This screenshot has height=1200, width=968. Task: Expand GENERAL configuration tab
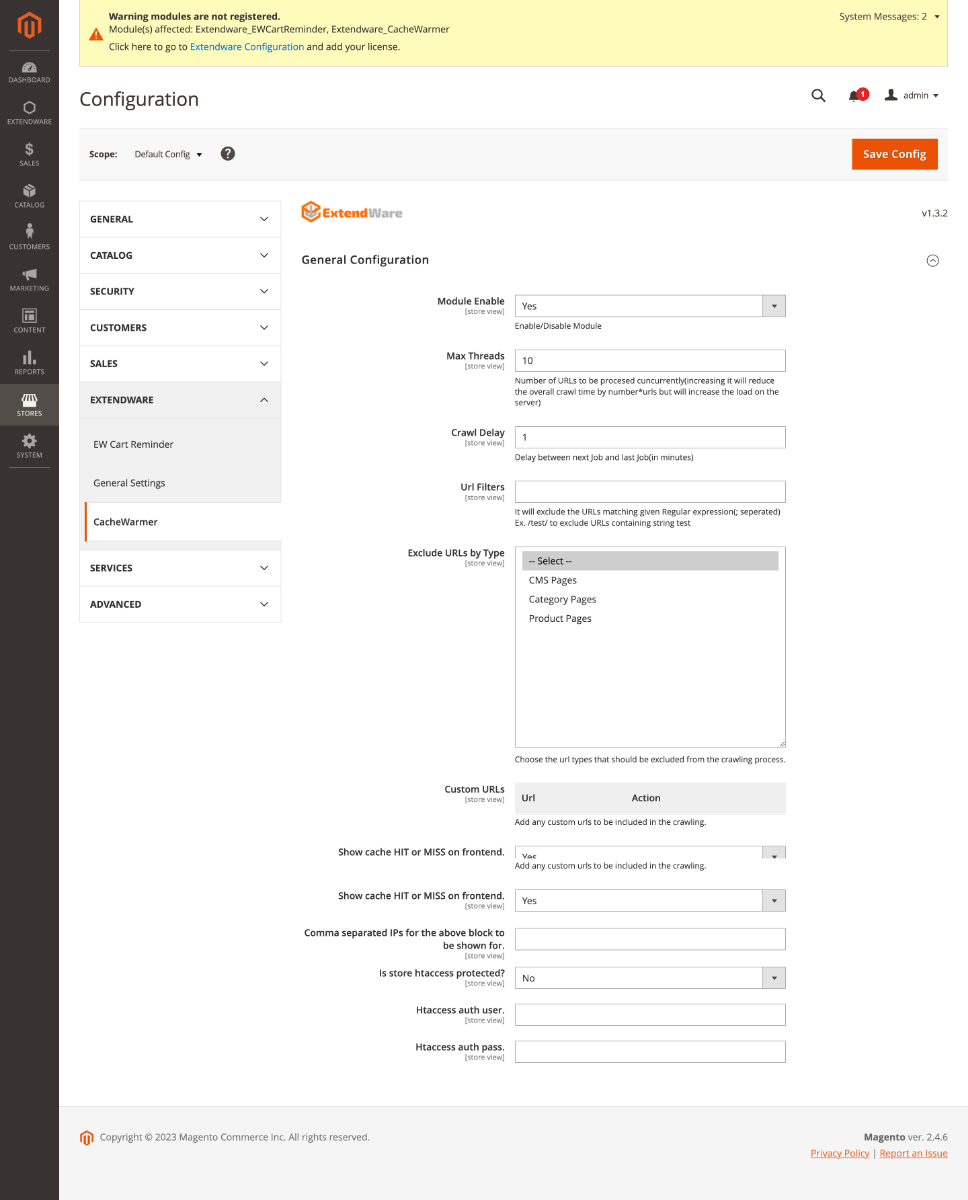(180, 219)
